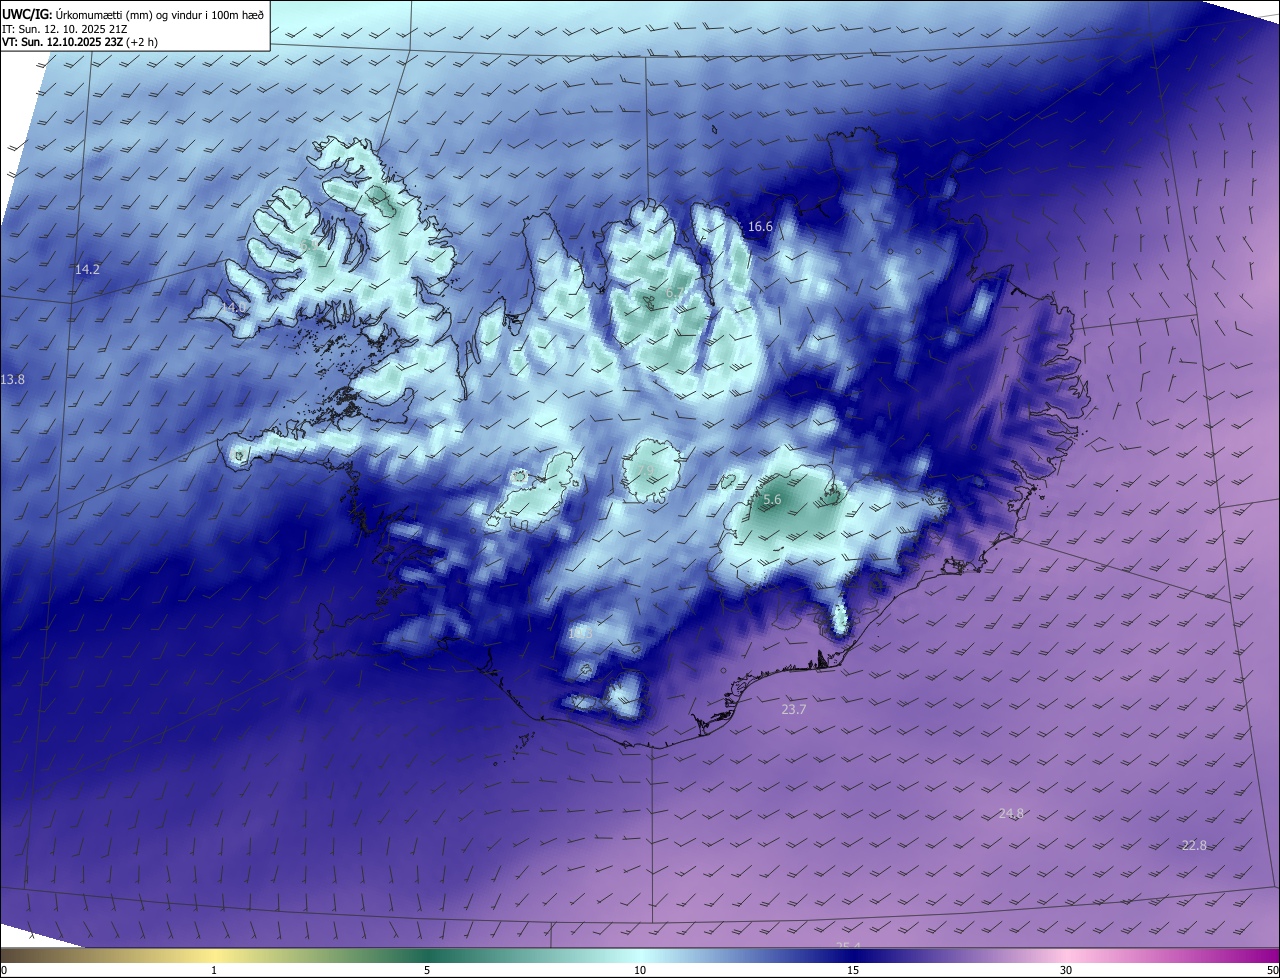Image resolution: width=1280 pixels, height=978 pixels.
Task: Click the legend tick label '15'
Action: tap(853, 970)
